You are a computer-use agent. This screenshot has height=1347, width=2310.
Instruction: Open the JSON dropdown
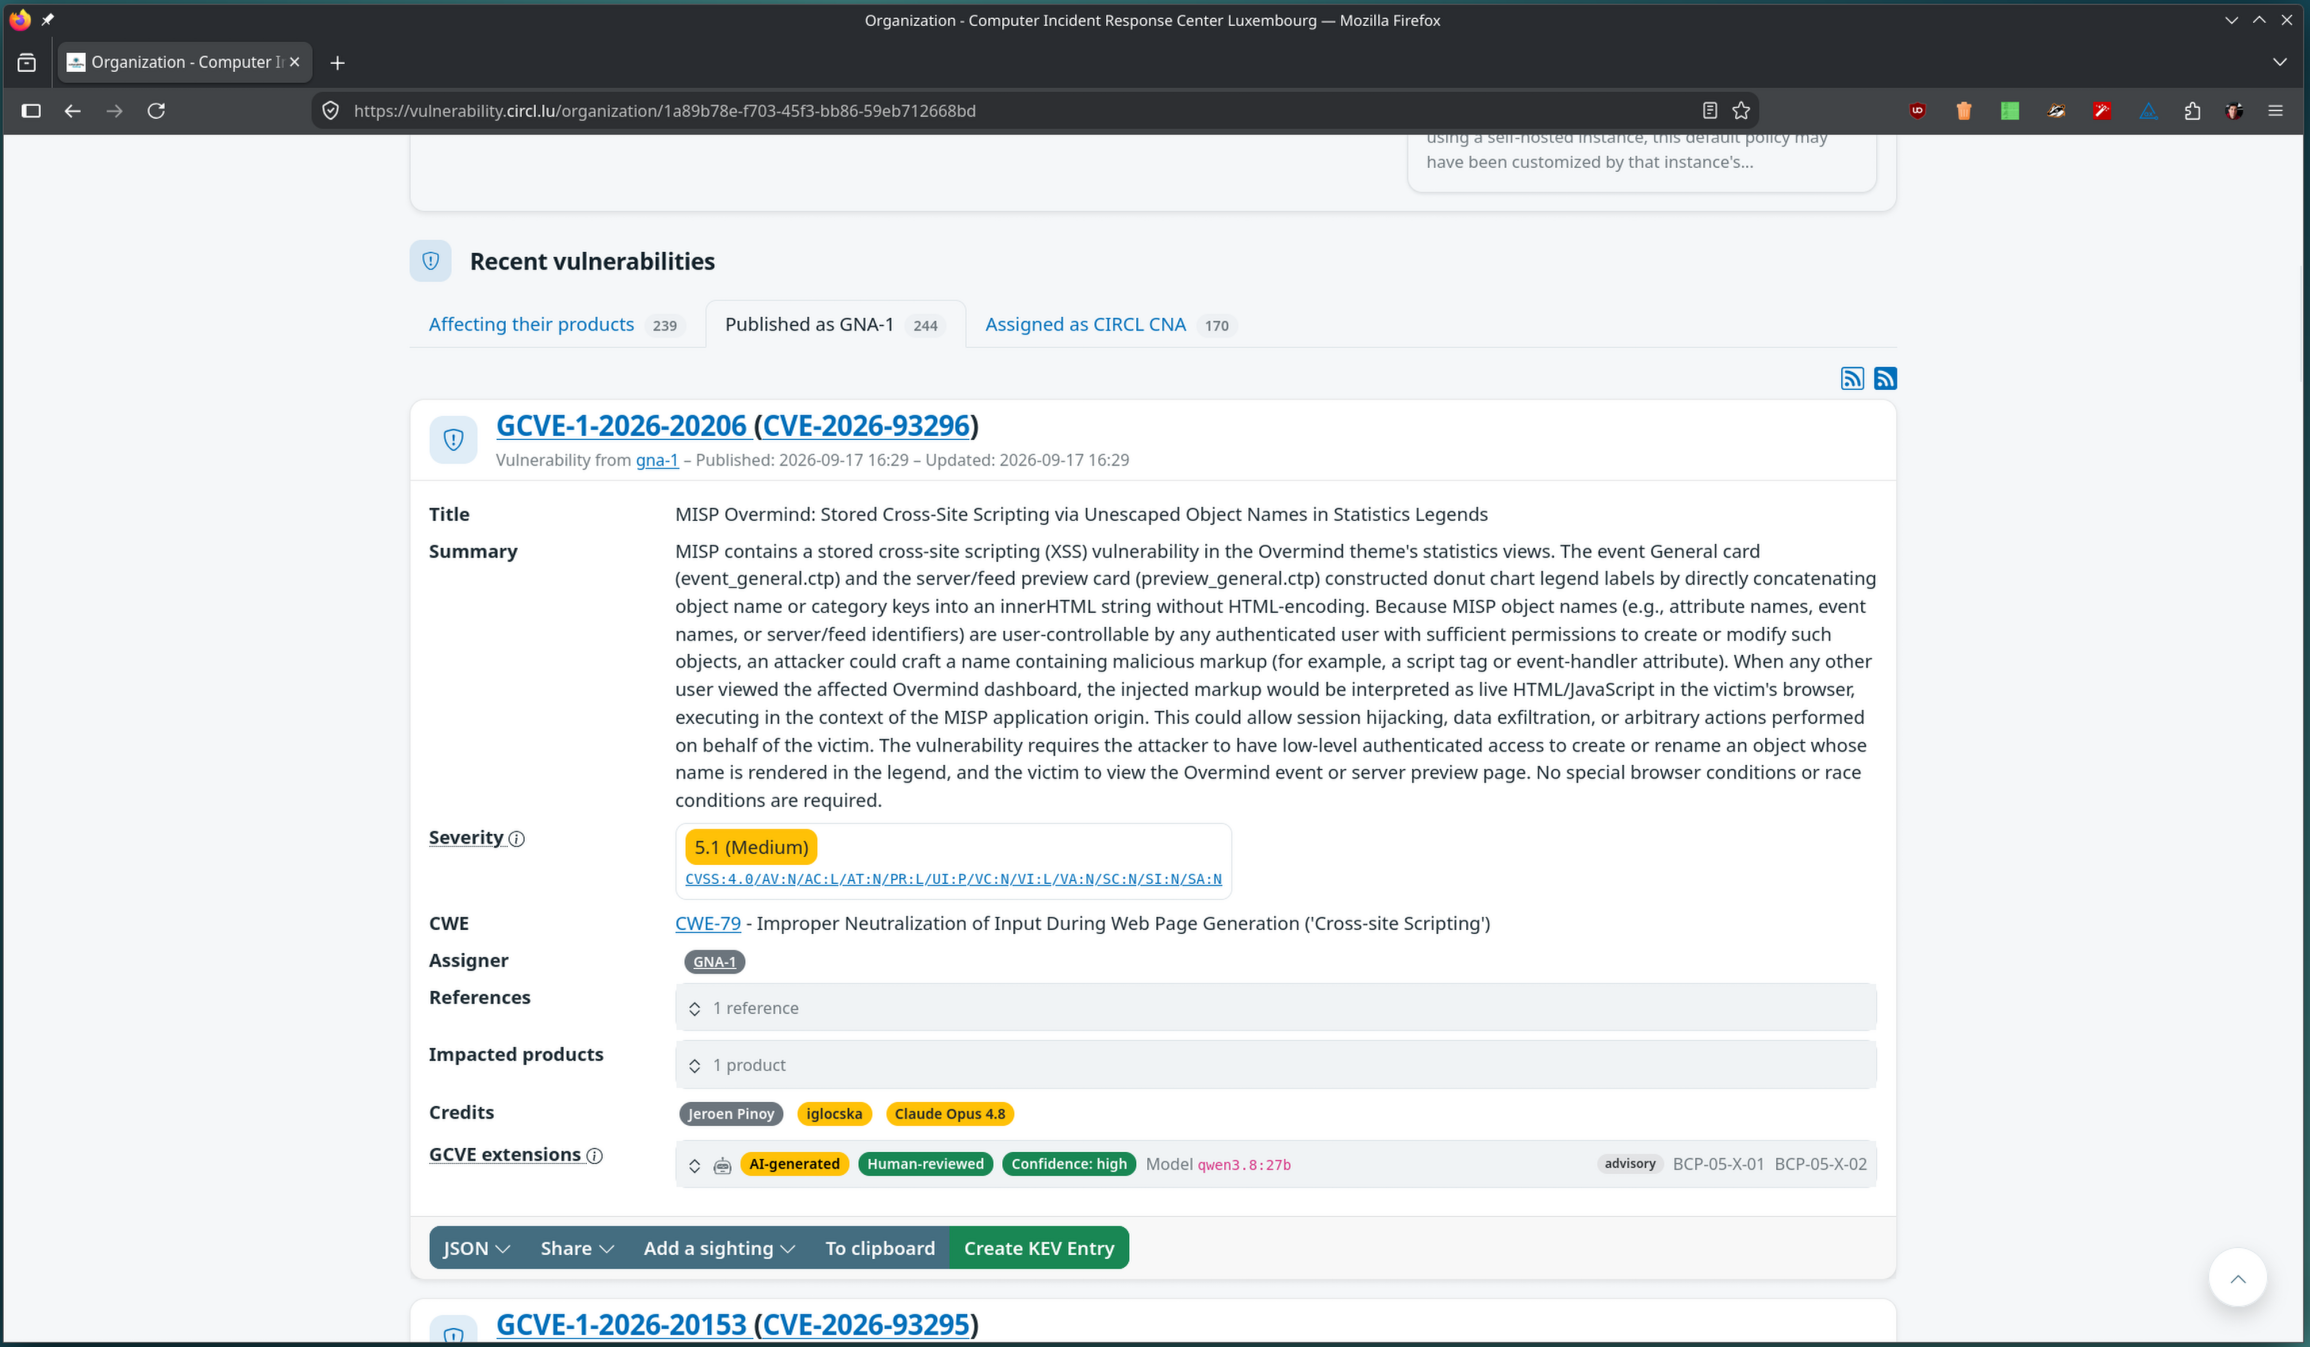coord(477,1248)
